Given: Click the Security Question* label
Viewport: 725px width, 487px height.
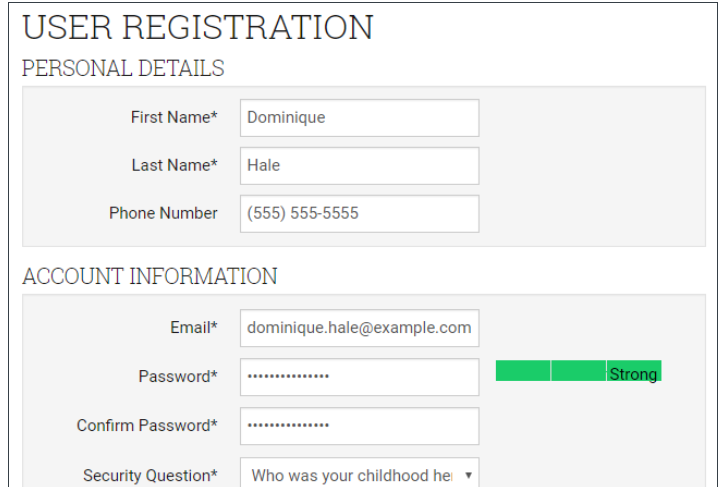Looking at the screenshot, I should [150, 476].
